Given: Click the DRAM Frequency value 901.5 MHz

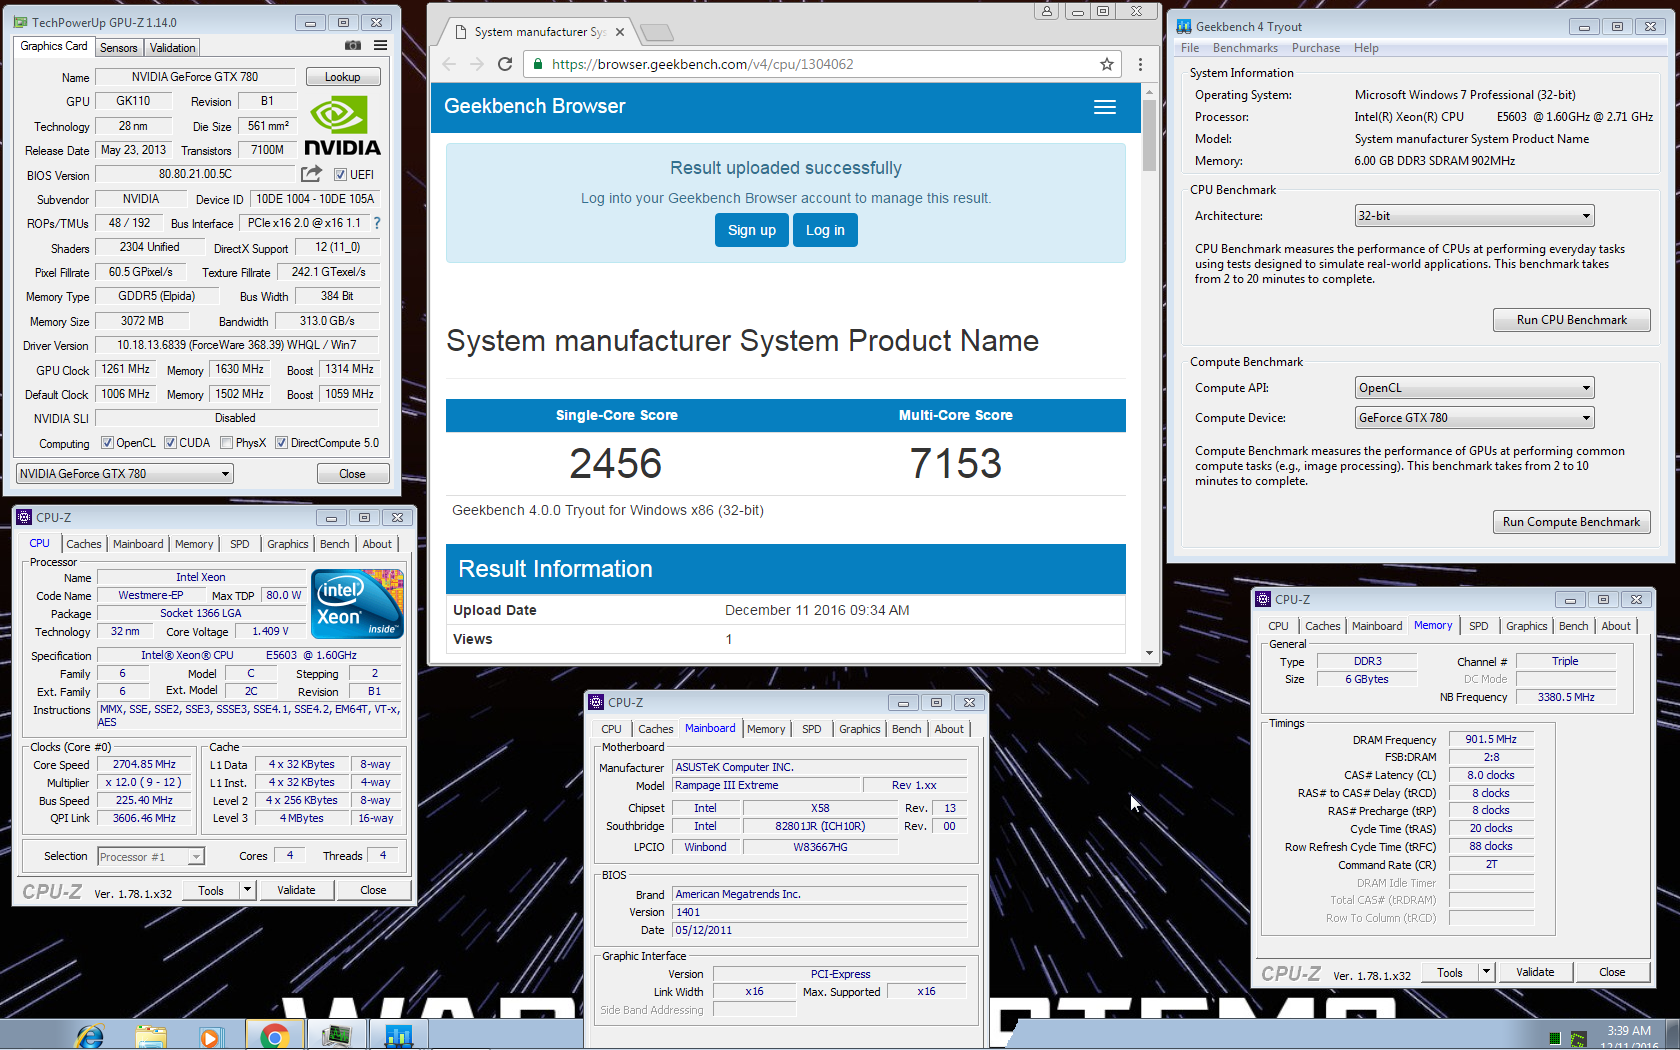Looking at the screenshot, I should point(1491,740).
